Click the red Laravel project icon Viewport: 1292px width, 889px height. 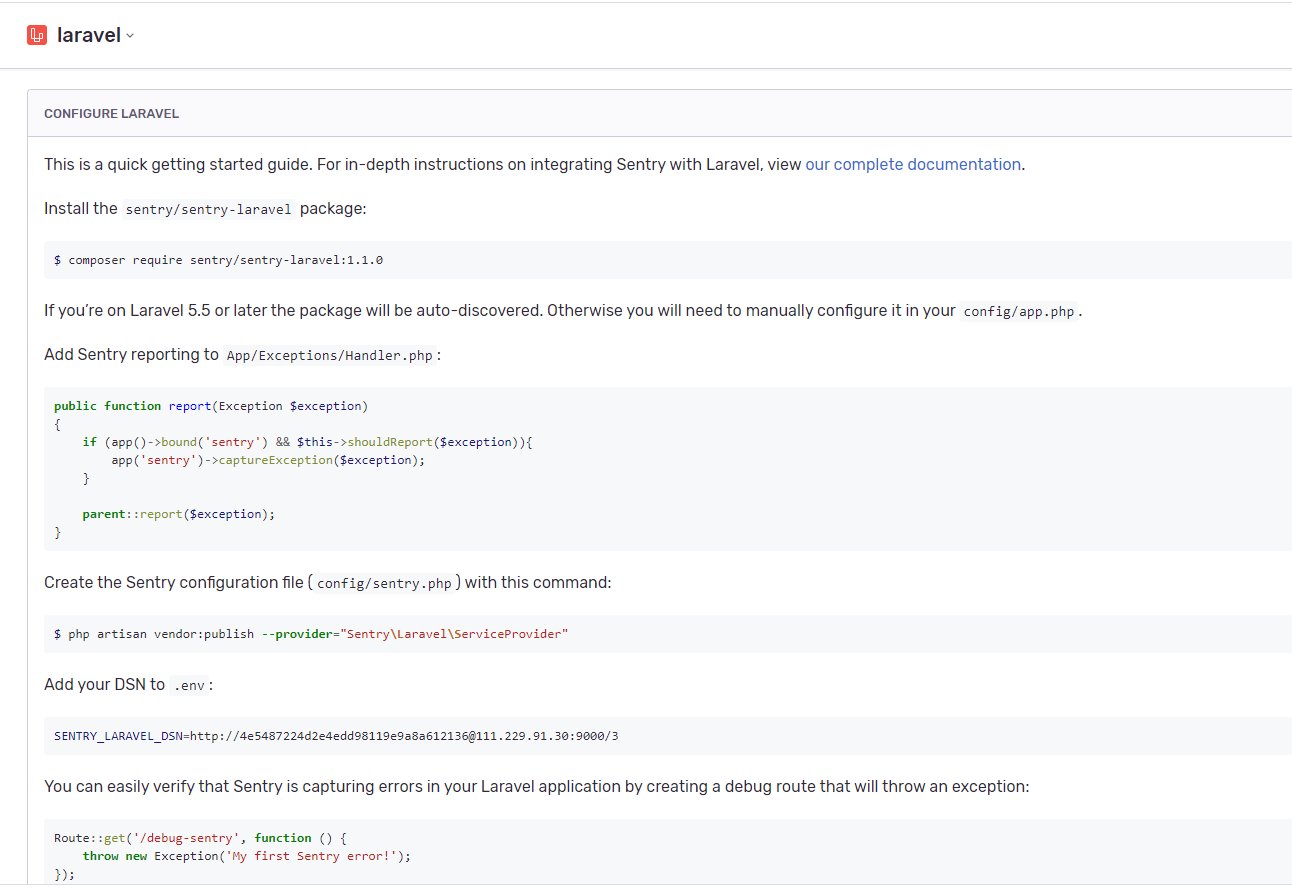pos(37,35)
